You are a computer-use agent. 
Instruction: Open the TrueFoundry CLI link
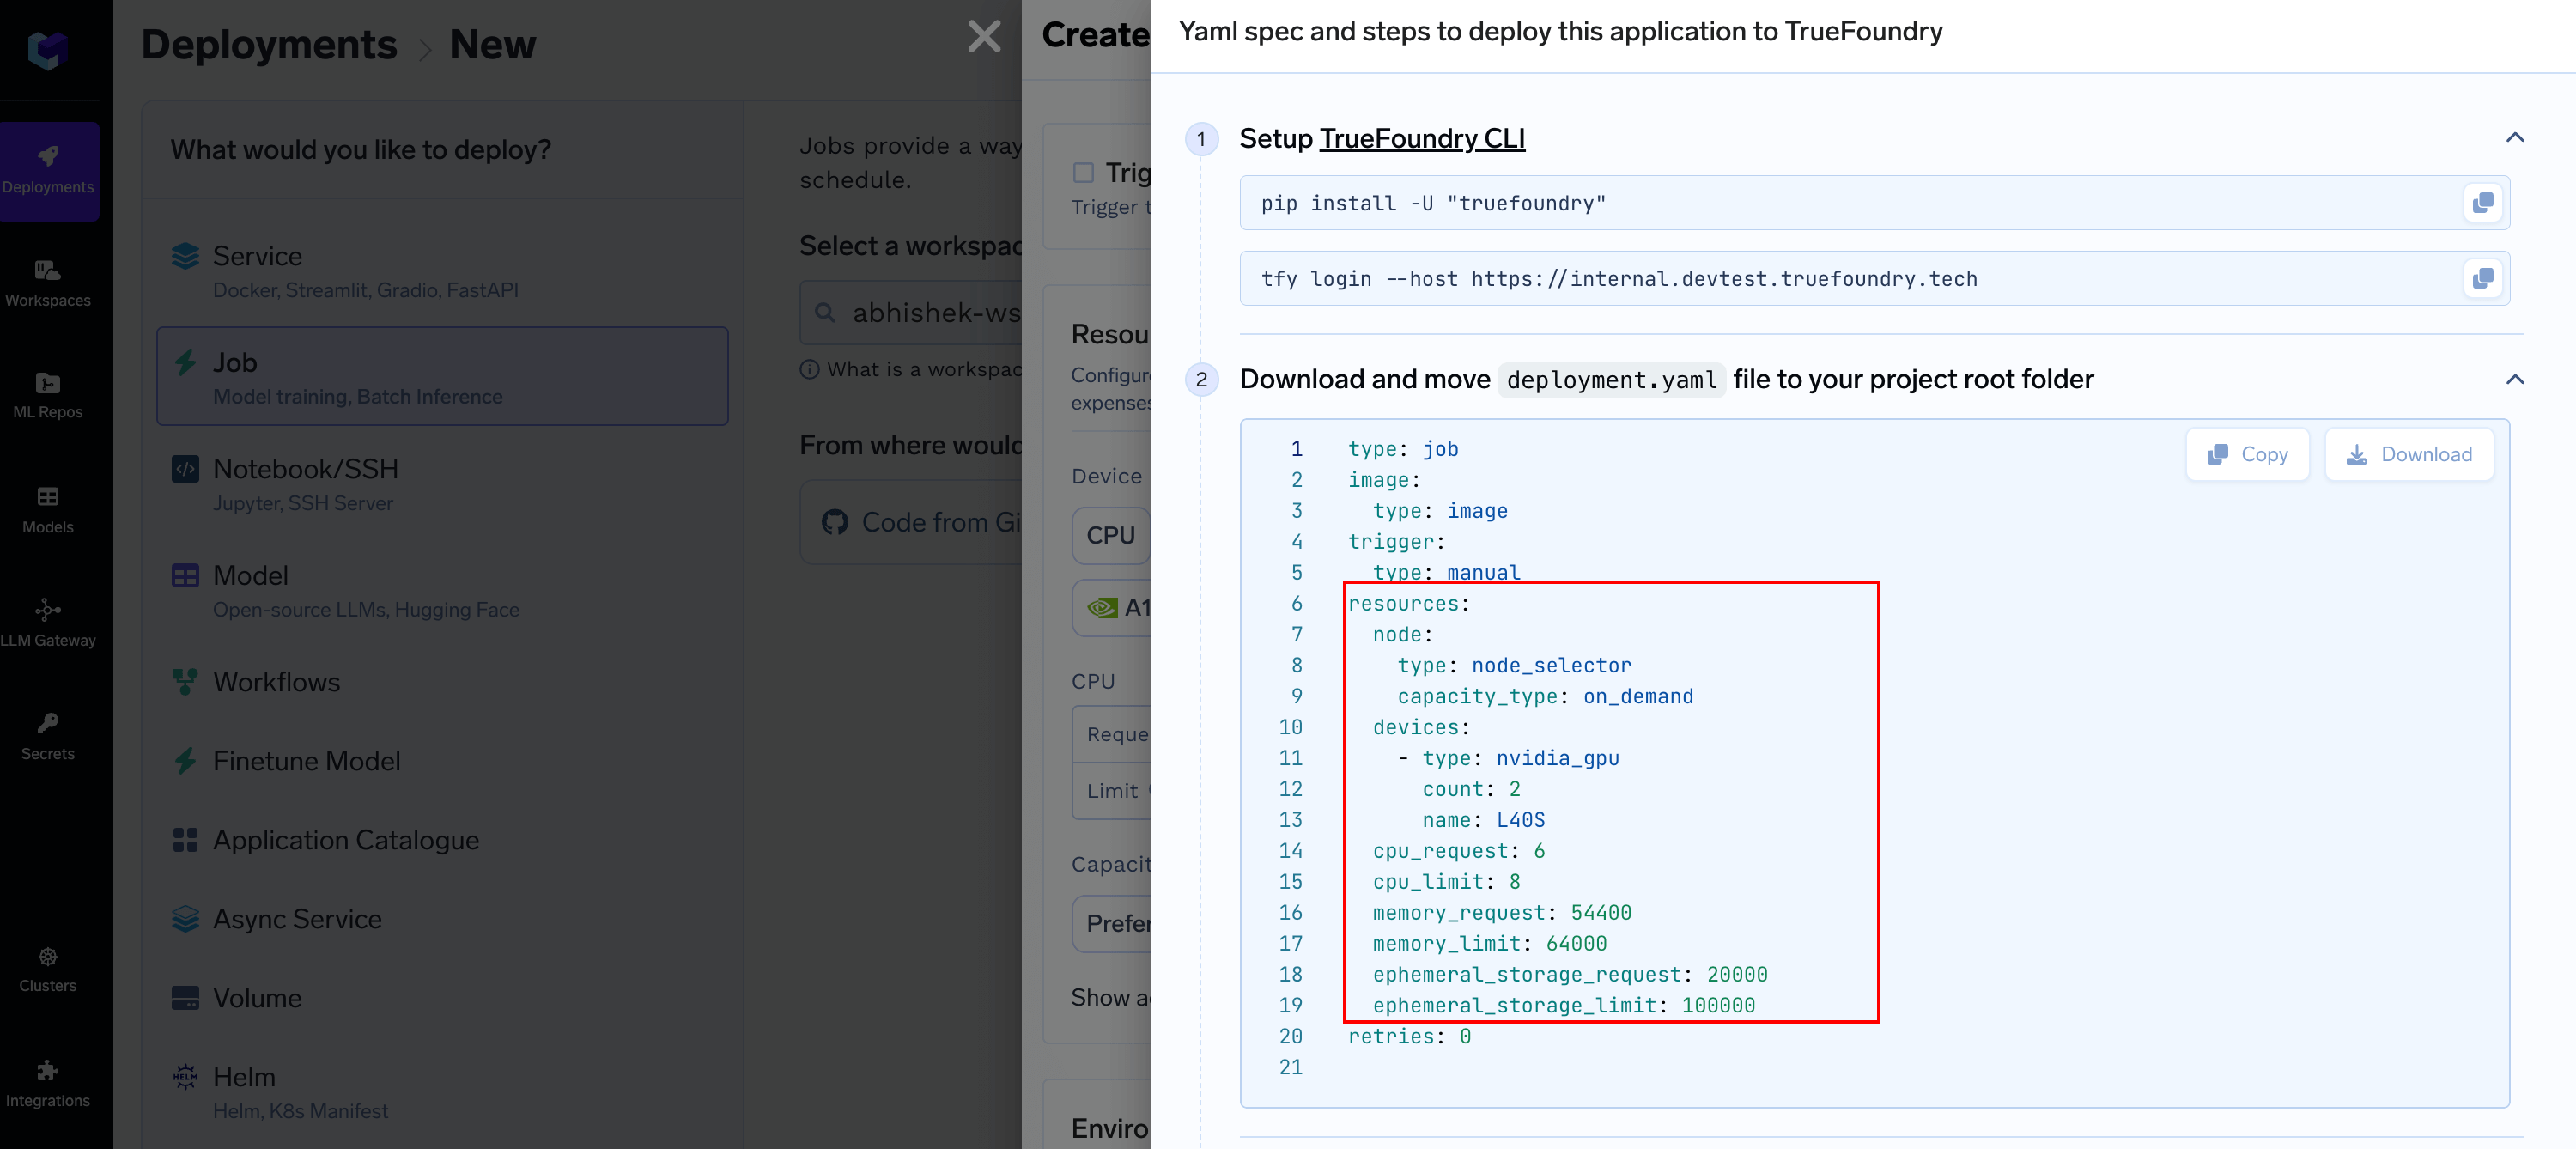click(x=1422, y=138)
